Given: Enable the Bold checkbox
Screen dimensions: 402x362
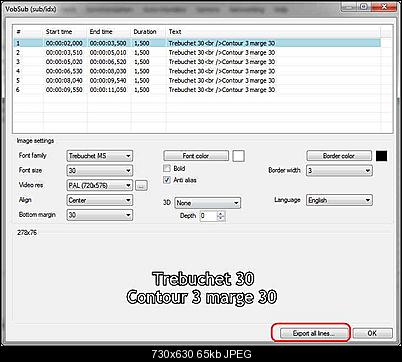Looking at the screenshot, I should [167, 168].
